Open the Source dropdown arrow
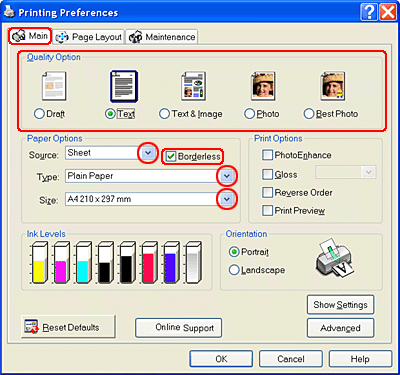This screenshot has height=375, width=400. pyautogui.click(x=148, y=153)
